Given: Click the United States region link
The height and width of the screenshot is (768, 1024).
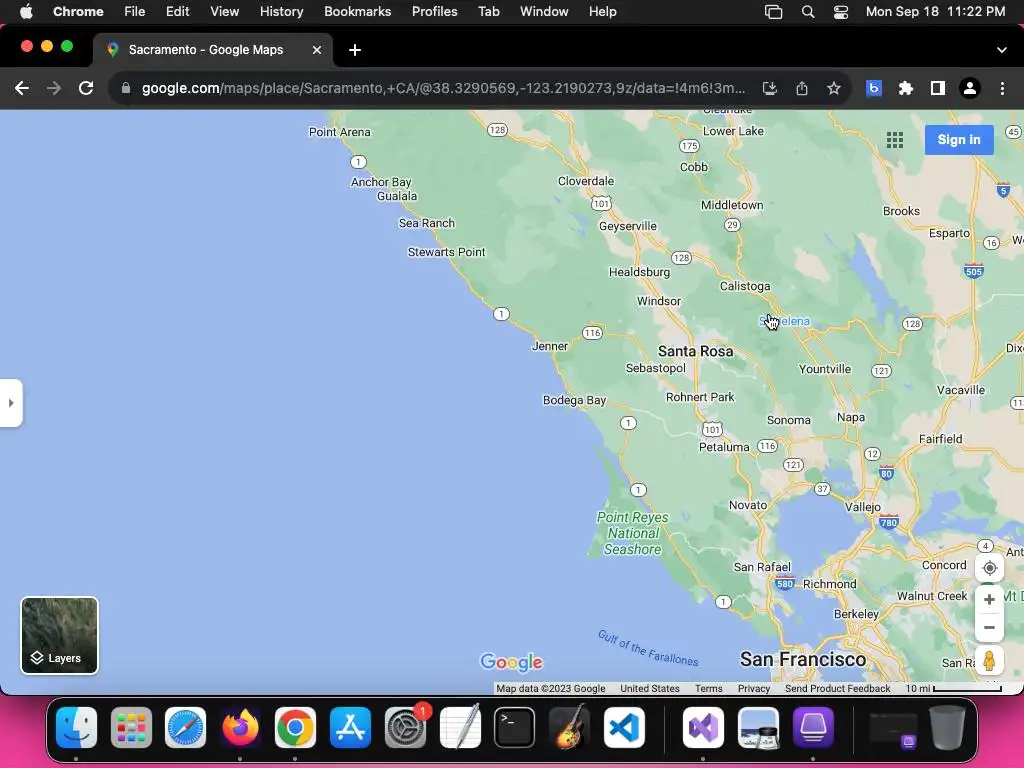Looking at the screenshot, I should pyautogui.click(x=650, y=688).
